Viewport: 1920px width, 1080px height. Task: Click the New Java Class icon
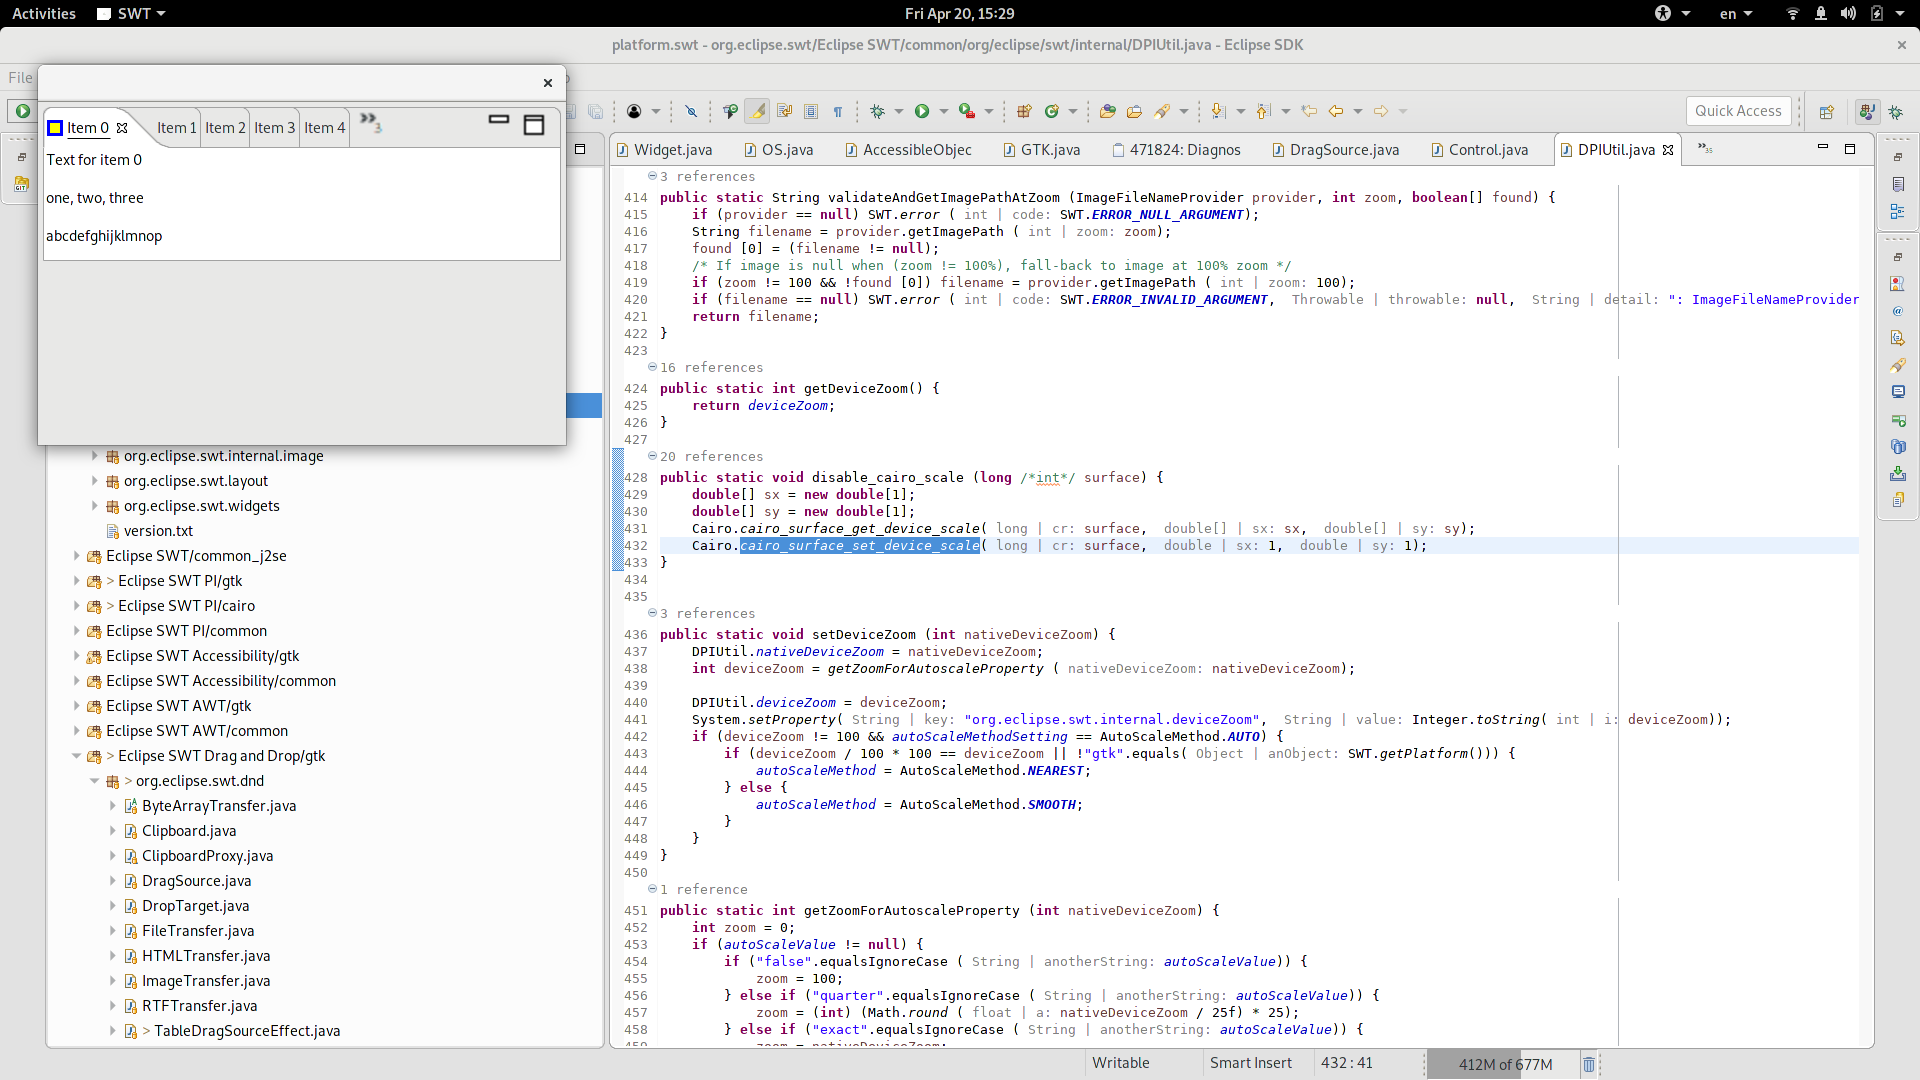pos(1052,111)
